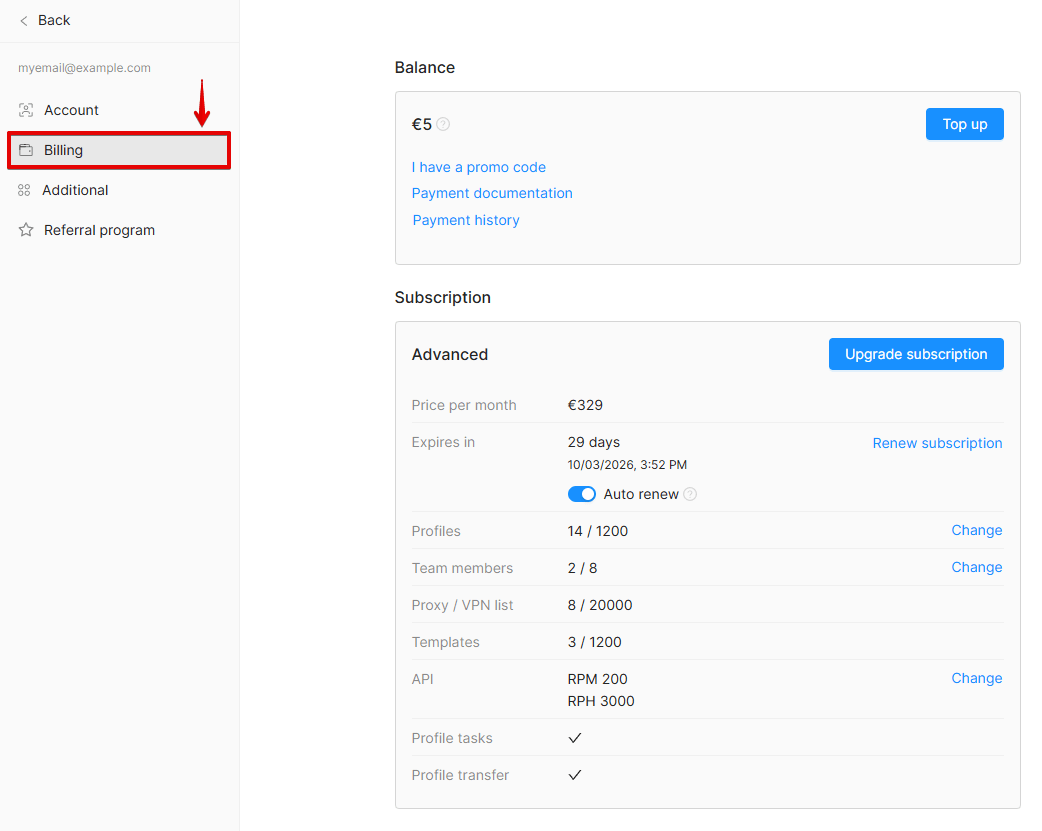Toggle the Auto renew switch
This screenshot has width=1042, height=831.
pyautogui.click(x=581, y=494)
